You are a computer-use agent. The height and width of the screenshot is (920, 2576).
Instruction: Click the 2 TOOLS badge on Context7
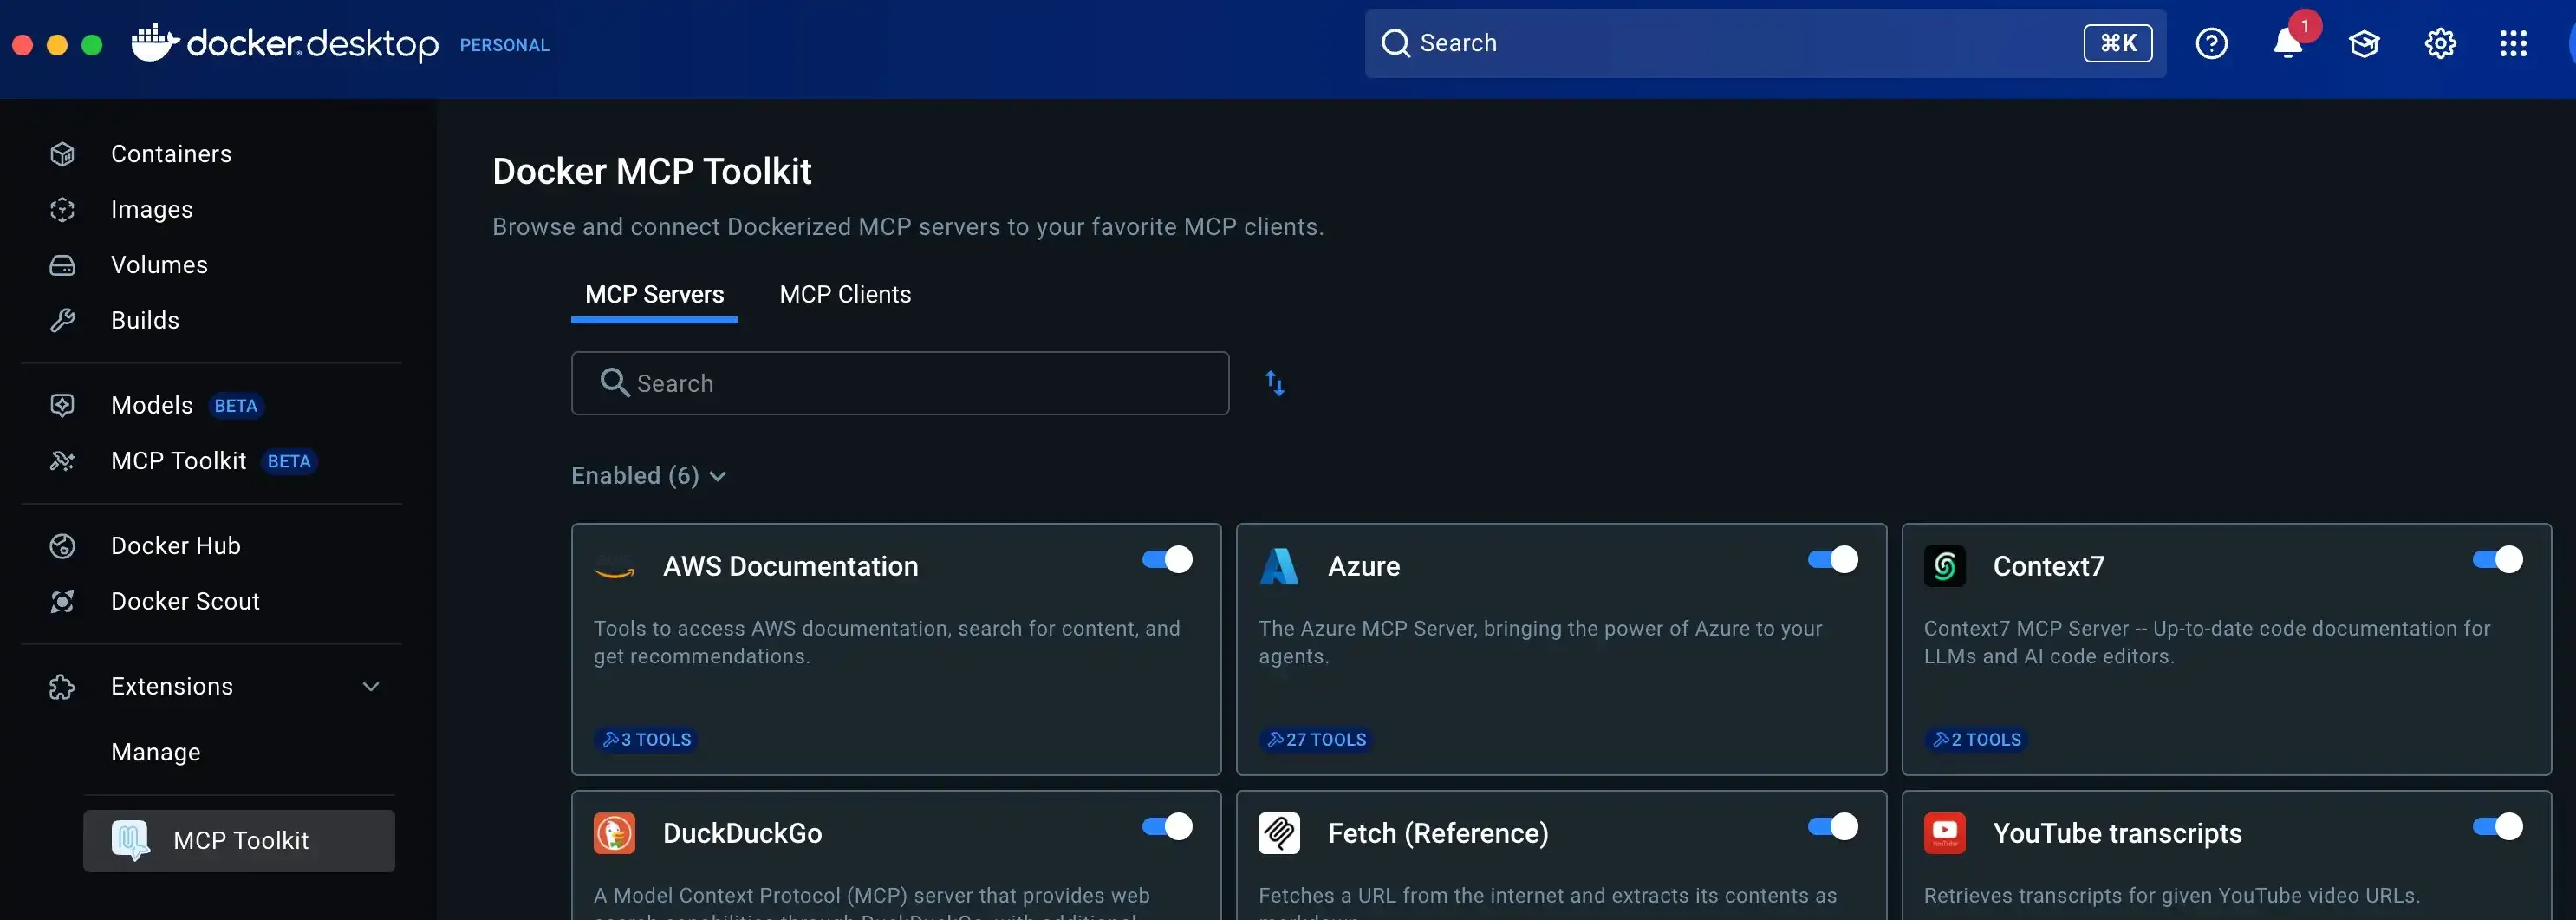click(1977, 740)
